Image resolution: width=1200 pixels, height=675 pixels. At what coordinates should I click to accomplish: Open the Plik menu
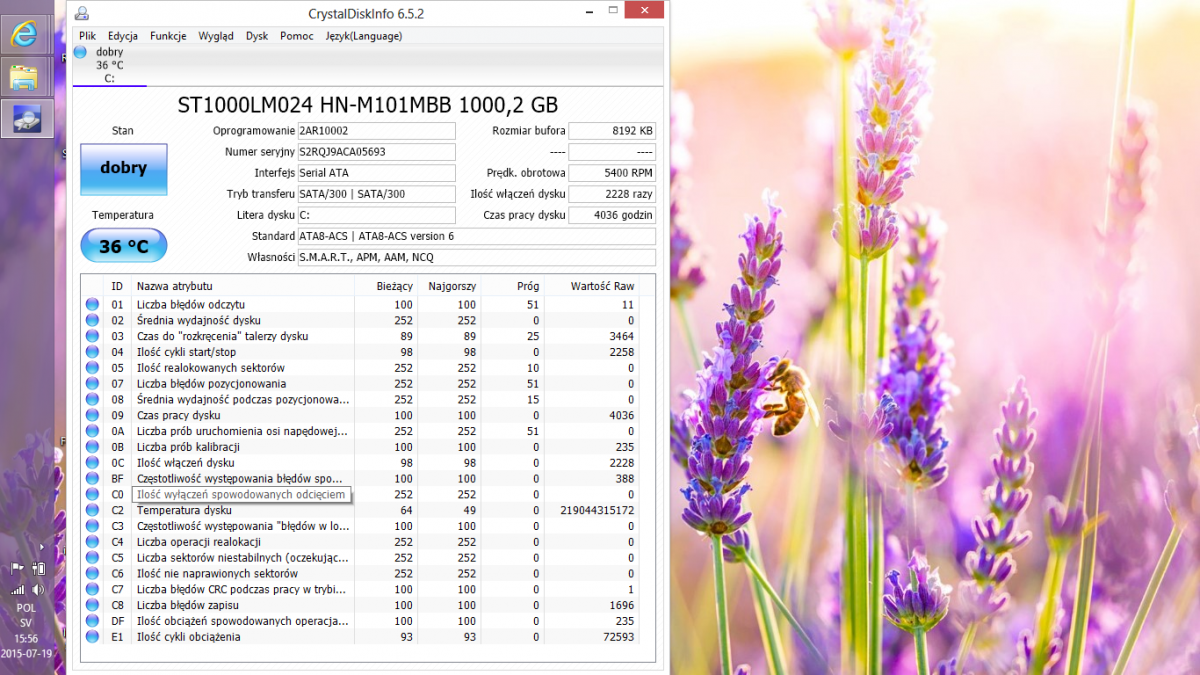pos(88,36)
